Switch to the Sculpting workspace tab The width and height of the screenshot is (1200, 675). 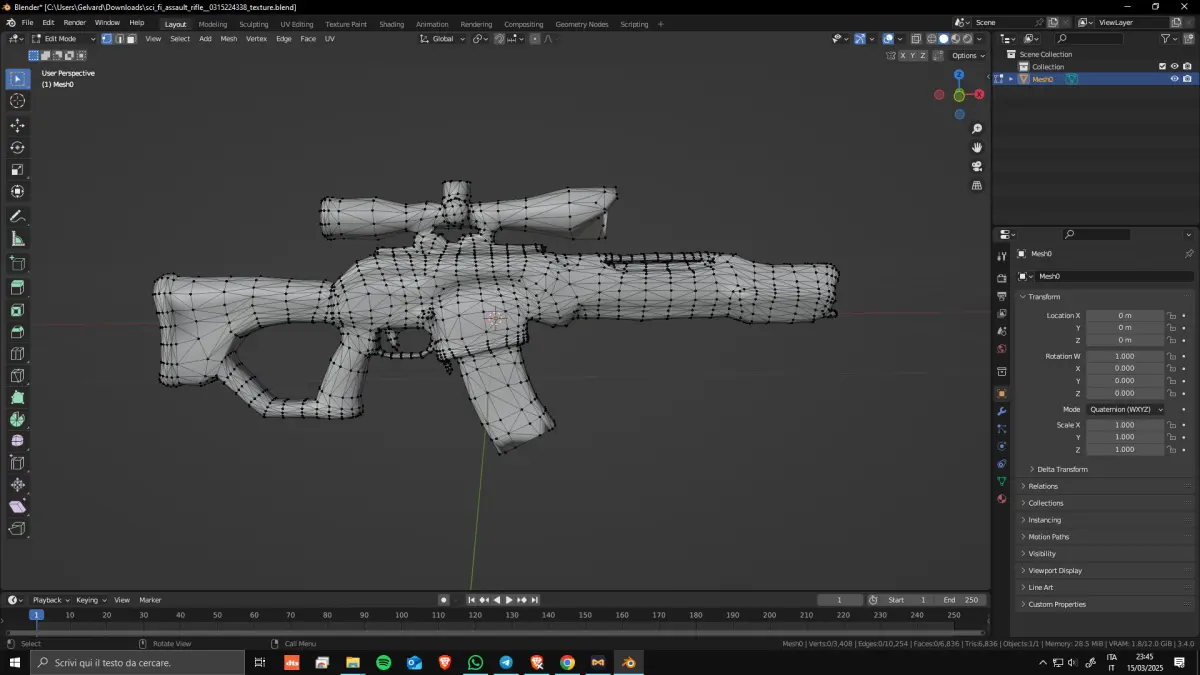[253, 24]
